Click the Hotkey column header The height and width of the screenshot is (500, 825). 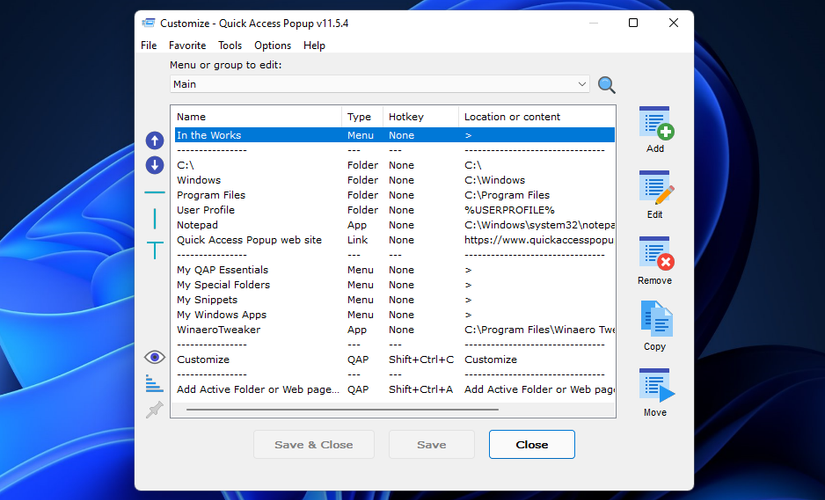tap(421, 117)
